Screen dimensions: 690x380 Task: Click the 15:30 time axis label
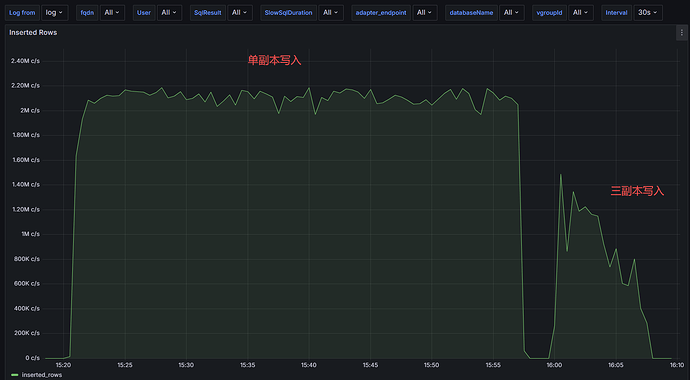(187, 365)
